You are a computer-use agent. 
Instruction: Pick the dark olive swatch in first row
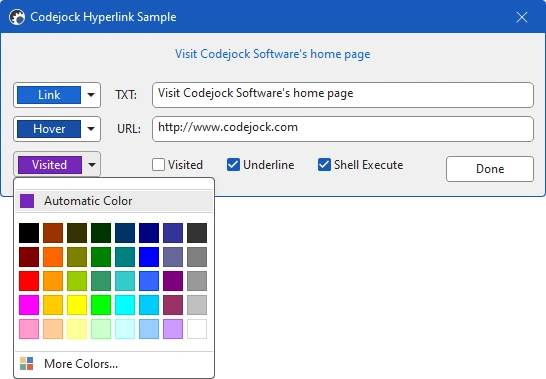pos(77,233)
